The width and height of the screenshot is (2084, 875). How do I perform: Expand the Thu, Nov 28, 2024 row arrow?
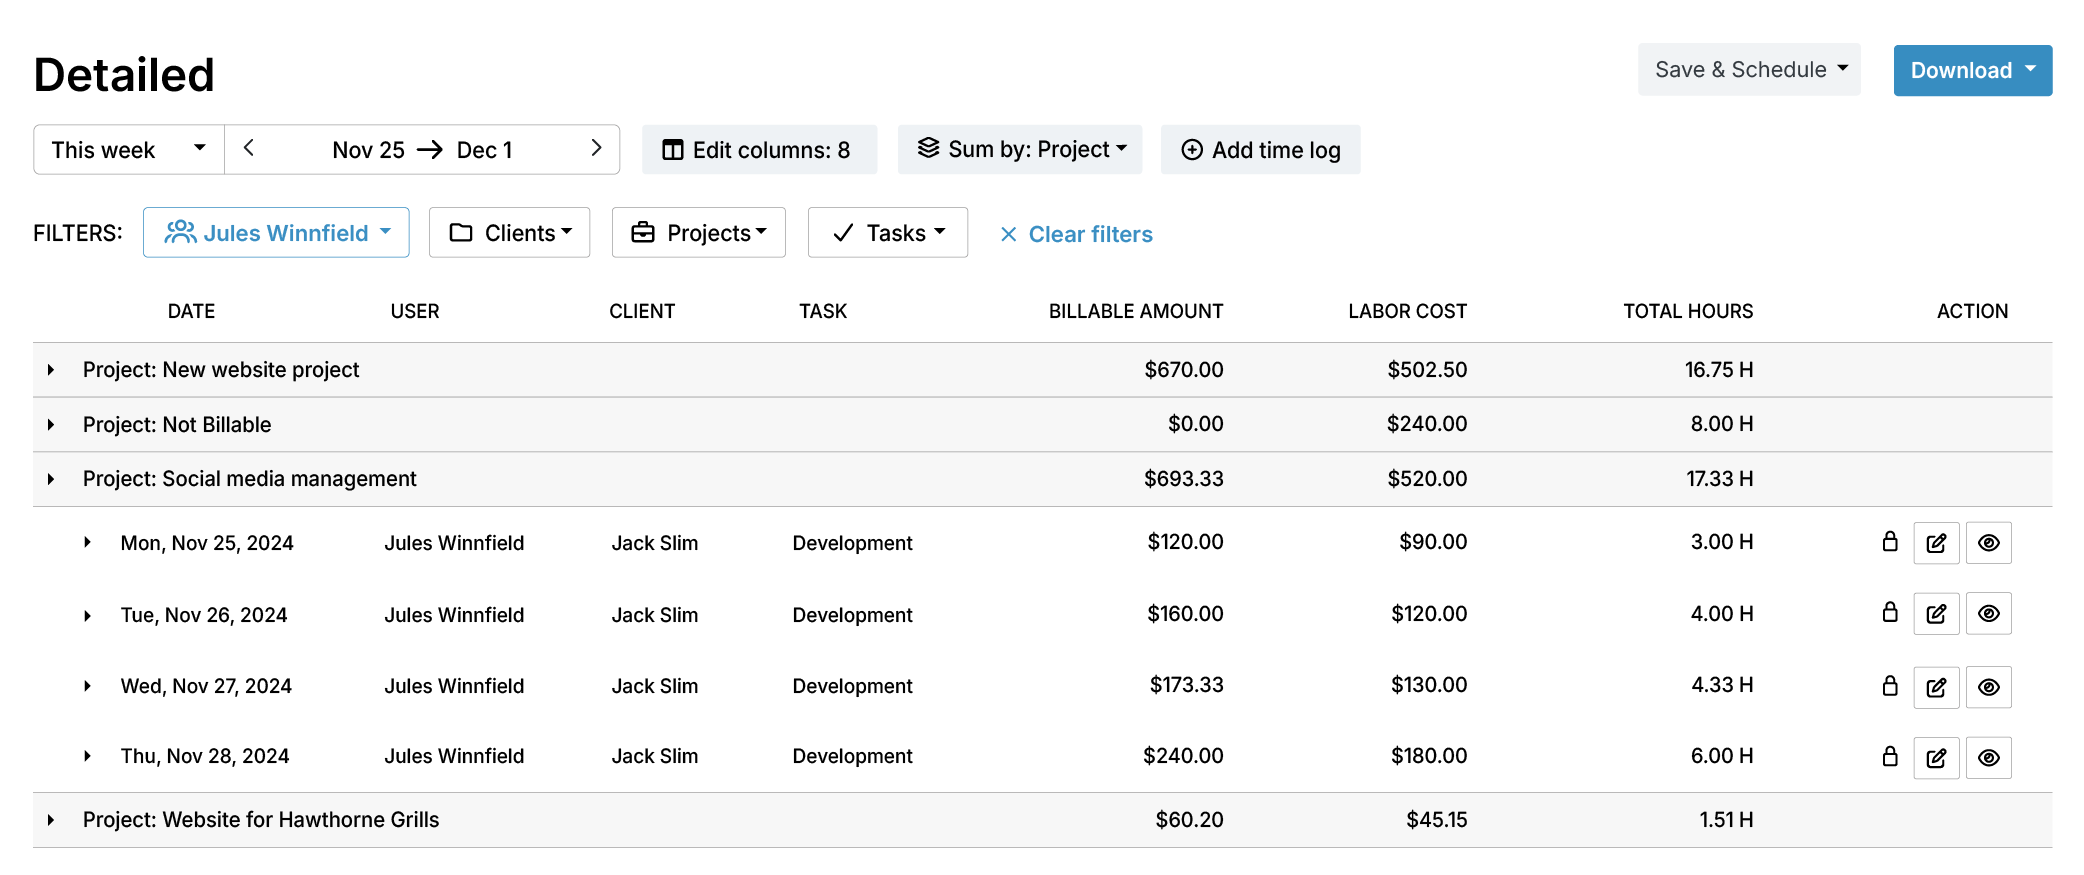[x=88, y=756]
